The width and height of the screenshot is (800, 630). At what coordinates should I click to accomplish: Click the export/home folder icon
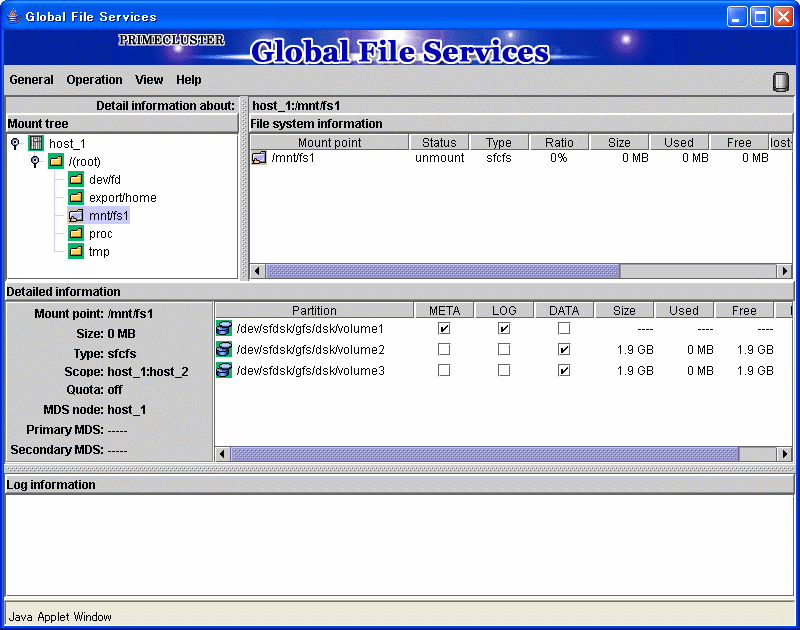[76, 197]
